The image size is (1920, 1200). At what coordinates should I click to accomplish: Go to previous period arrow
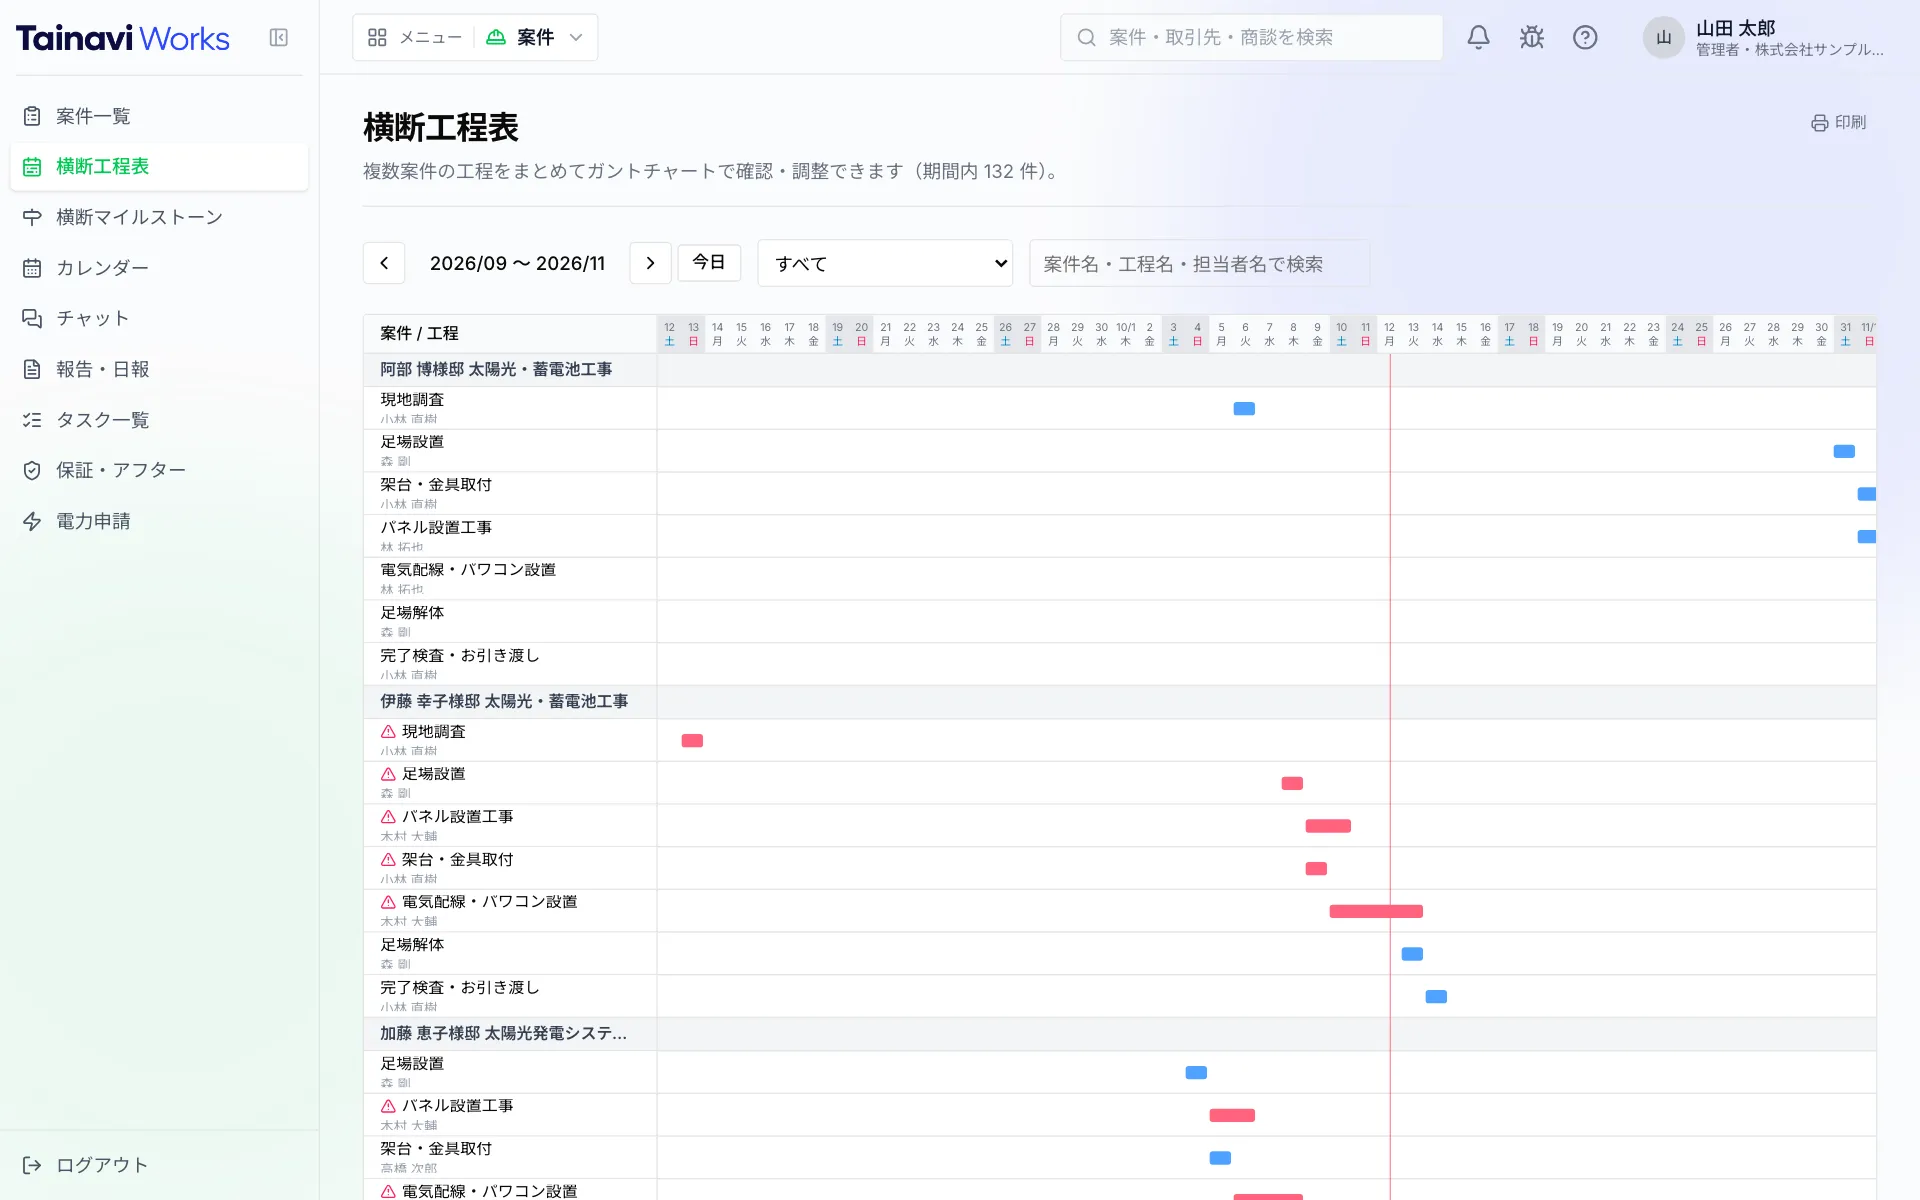pyautogui.click(x=384, y=263)
